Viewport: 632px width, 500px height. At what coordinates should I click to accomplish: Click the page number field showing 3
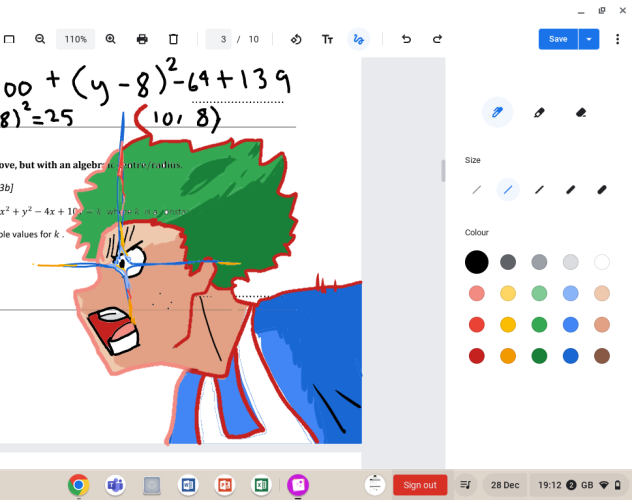coord(218,39)
